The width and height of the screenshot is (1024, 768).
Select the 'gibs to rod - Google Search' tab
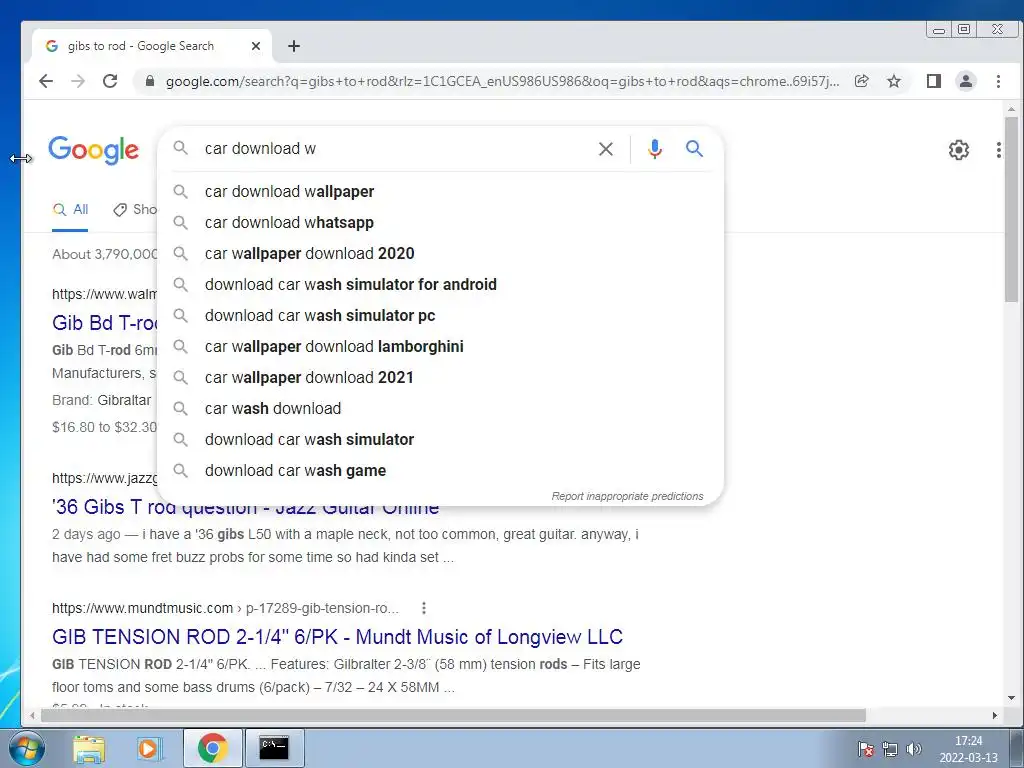[152, 46]
